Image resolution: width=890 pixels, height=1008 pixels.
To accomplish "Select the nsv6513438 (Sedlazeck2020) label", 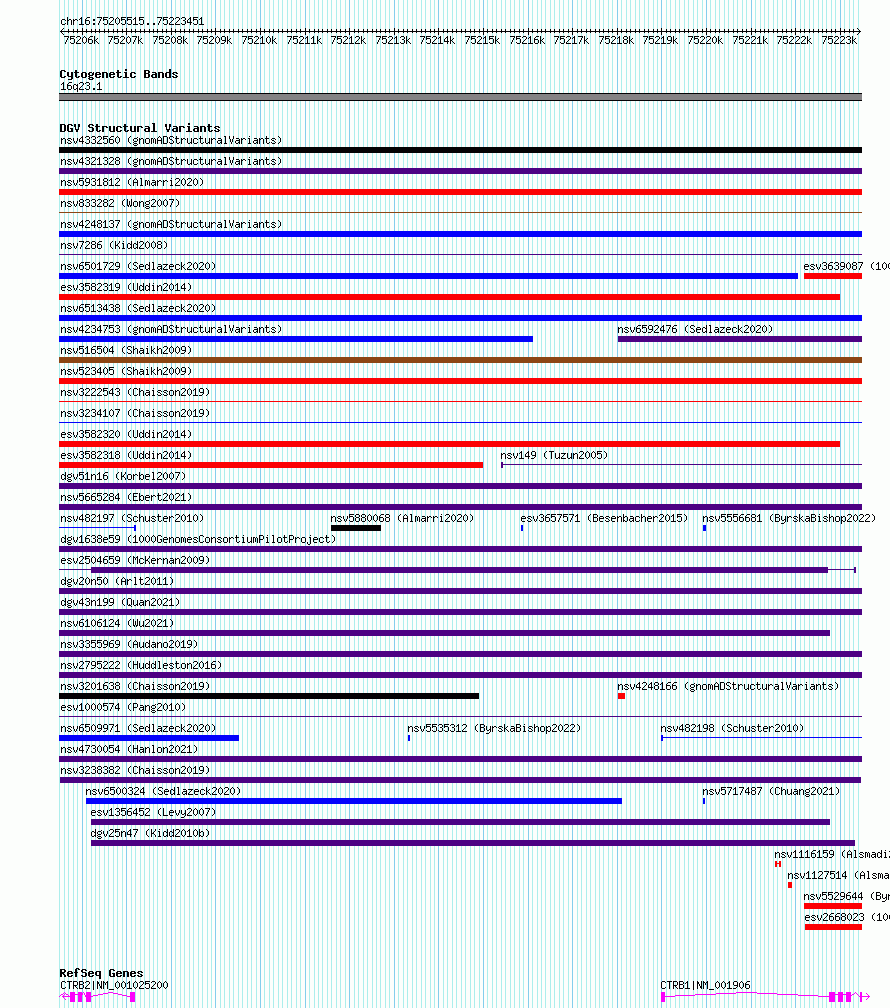I will click(x=138, y=309).
